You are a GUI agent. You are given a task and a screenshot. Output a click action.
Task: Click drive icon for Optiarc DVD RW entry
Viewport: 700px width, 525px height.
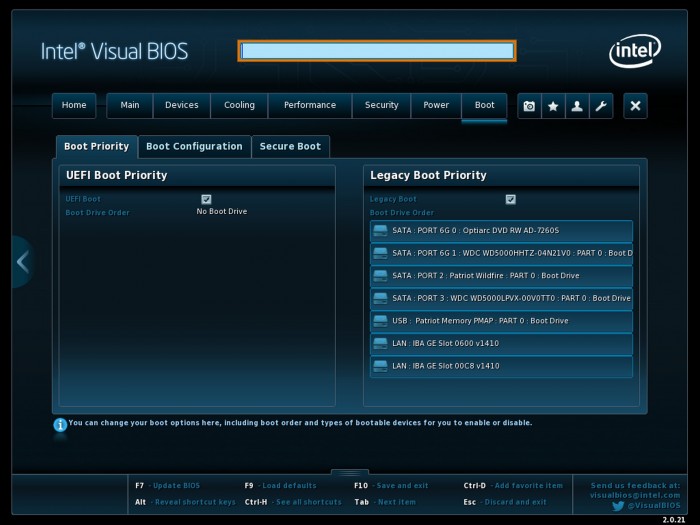coord(380,230)
